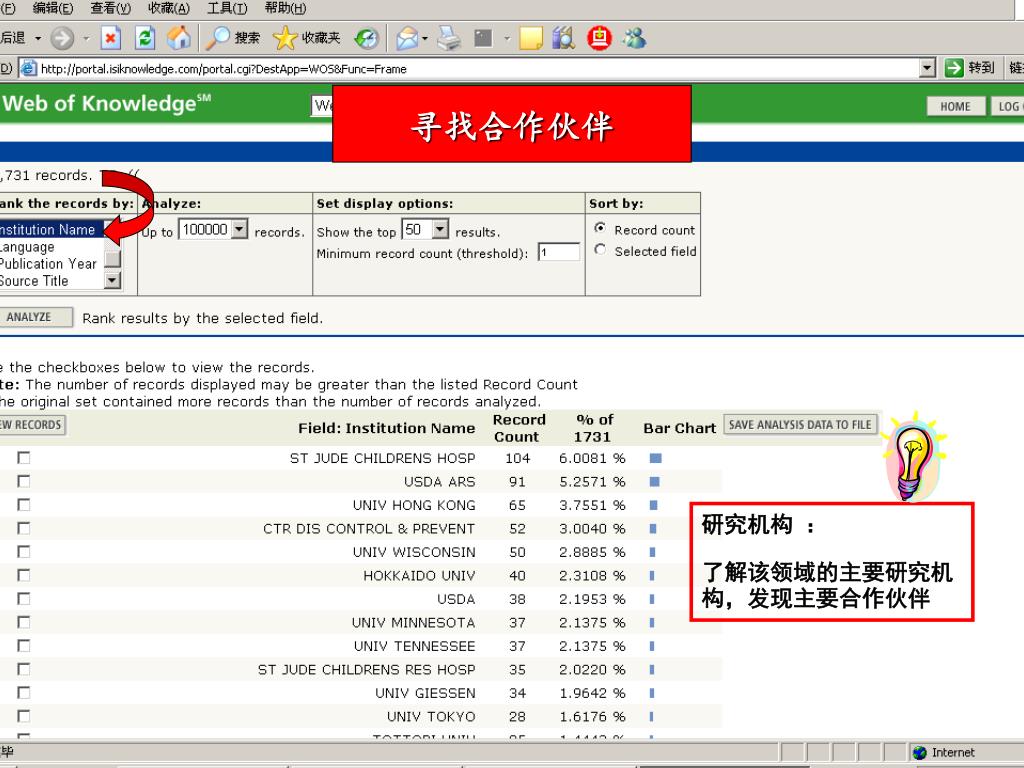Viewport: 1024px width, 768px height.
Task: Open the 编辑(E) menu
Action: click(53, 8)
